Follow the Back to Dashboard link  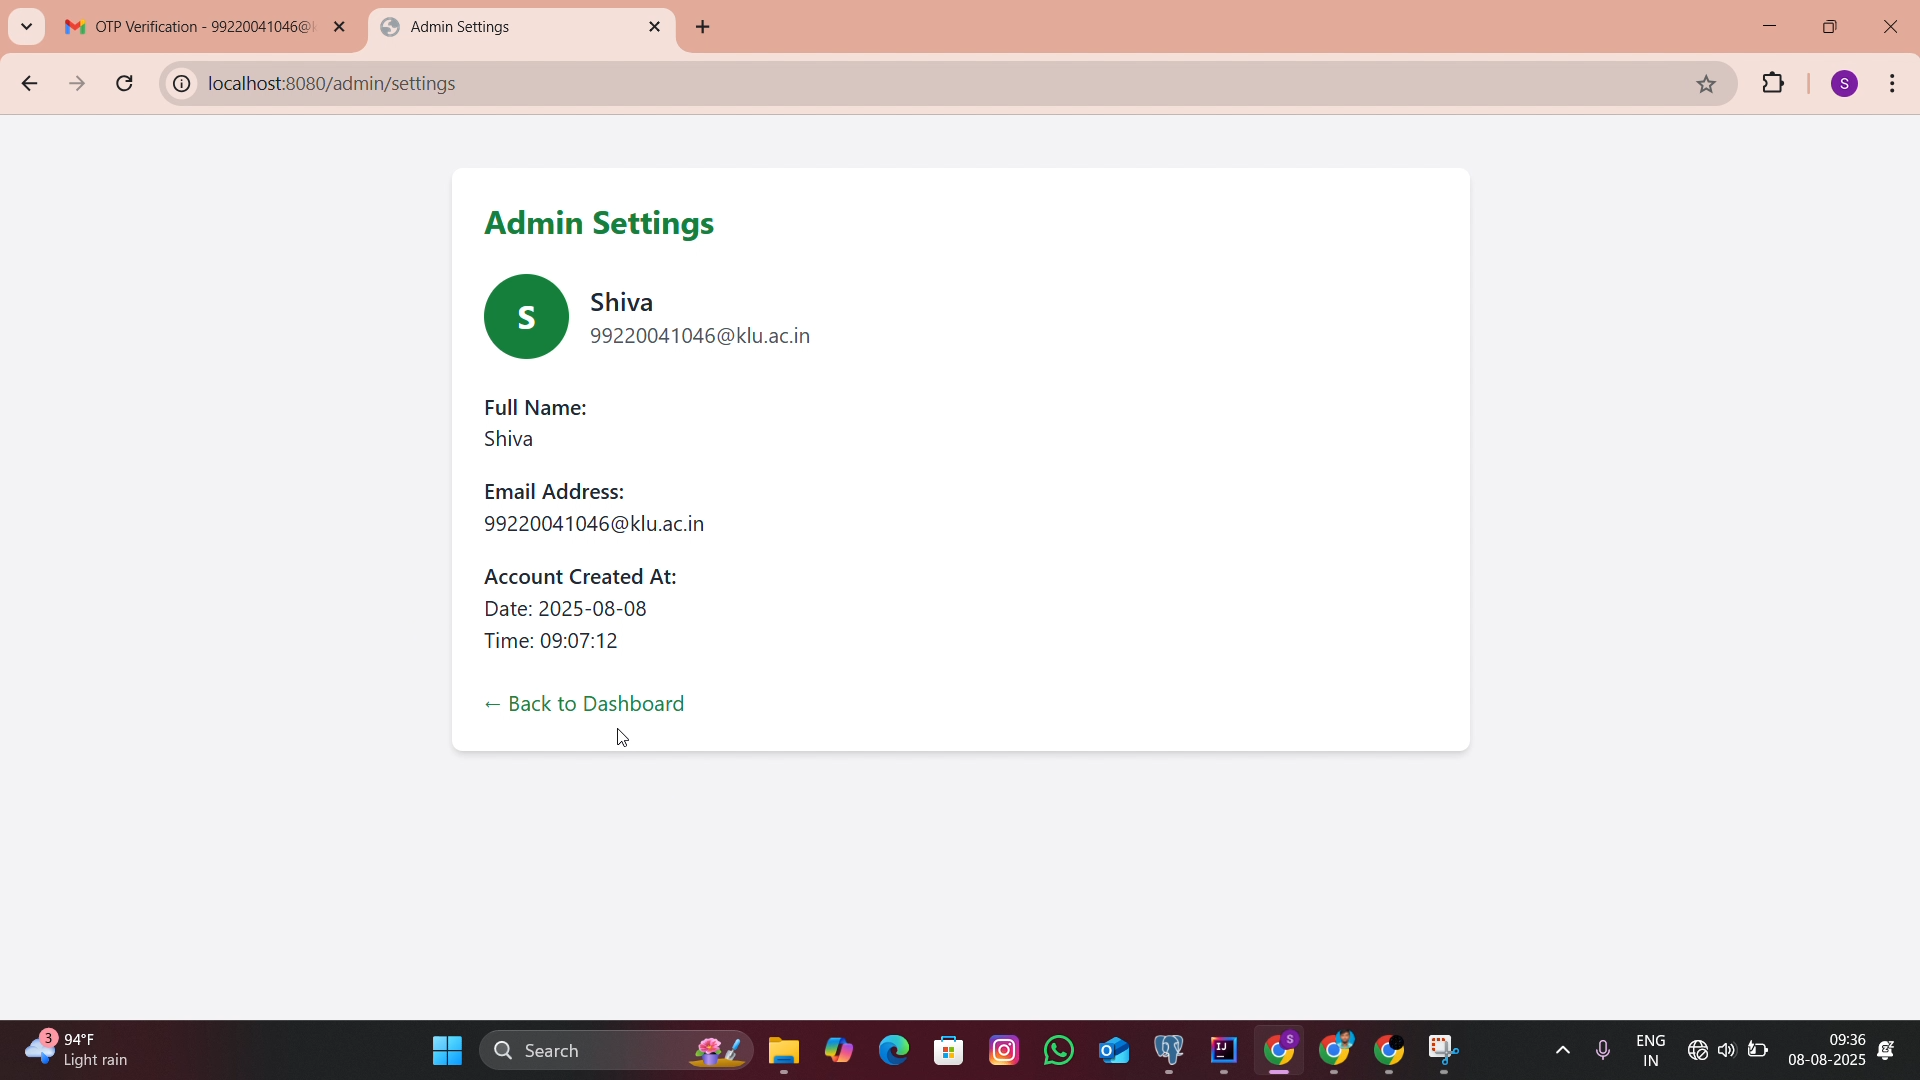[x=585, y=705]
